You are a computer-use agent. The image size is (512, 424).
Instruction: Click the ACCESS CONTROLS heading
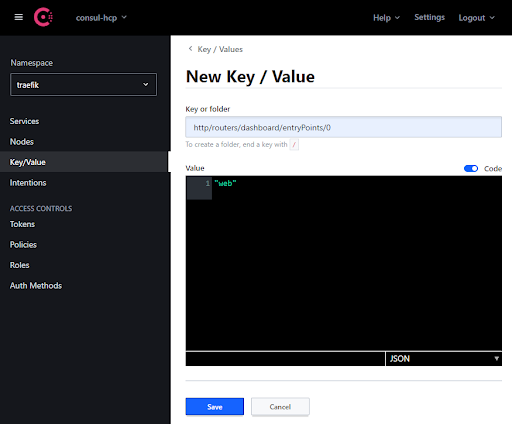(x=41, y=209)
